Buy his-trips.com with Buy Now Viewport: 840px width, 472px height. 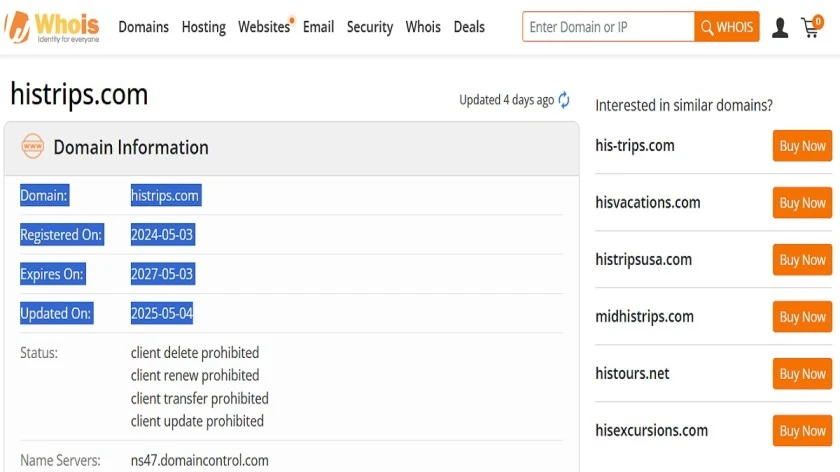pyautogui.click(x=802, y=146)
